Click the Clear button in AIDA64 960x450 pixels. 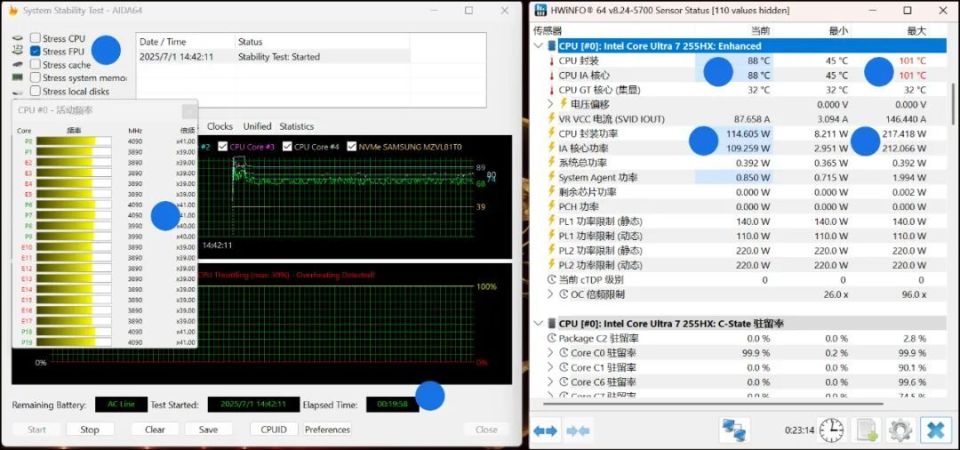(155, 429)
